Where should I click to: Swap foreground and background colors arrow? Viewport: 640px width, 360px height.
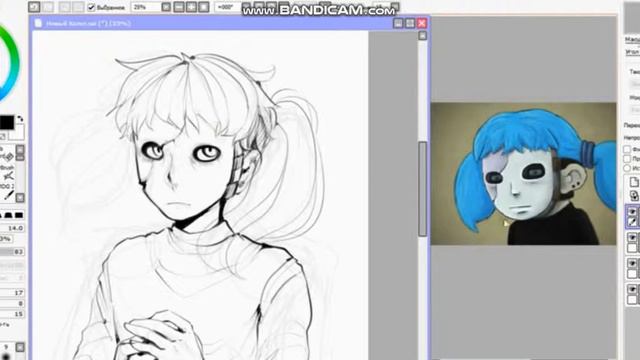pos(20,119)
